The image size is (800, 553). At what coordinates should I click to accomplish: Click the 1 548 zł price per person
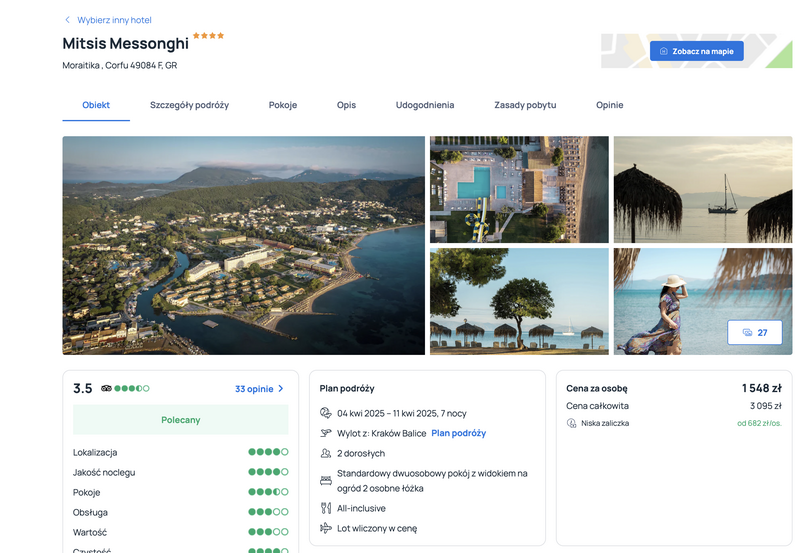[x=762, y=388]
